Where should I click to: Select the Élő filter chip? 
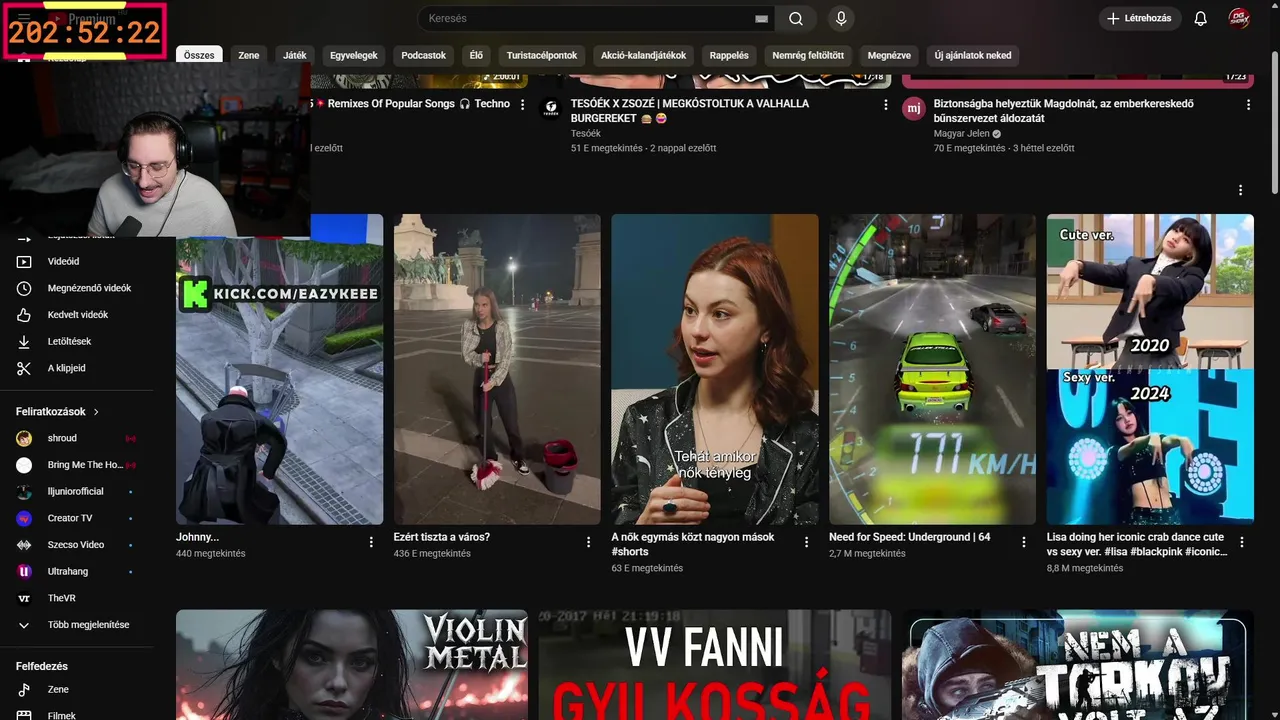476,56
